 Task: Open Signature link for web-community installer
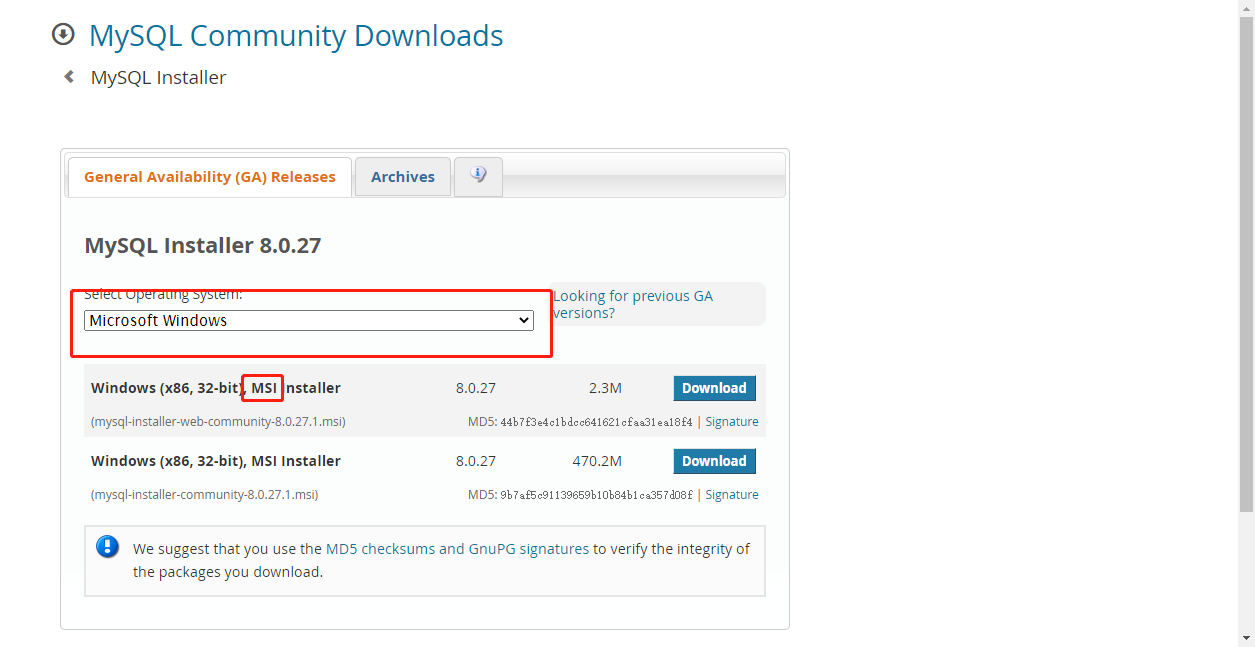pos(732,422)
